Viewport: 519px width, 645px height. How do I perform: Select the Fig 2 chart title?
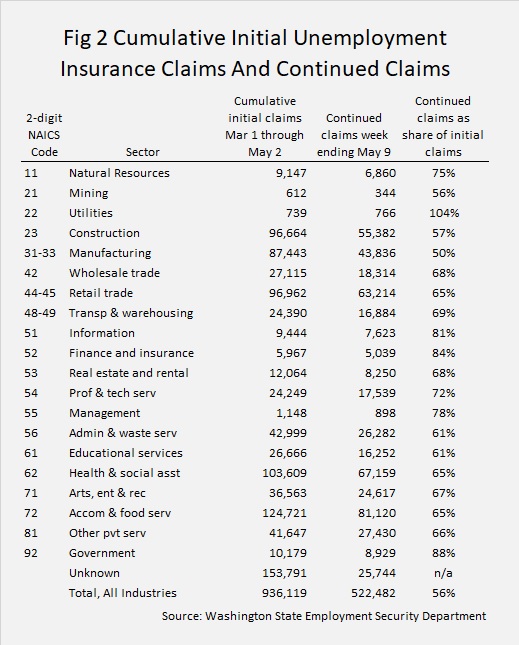click(255, 53)
